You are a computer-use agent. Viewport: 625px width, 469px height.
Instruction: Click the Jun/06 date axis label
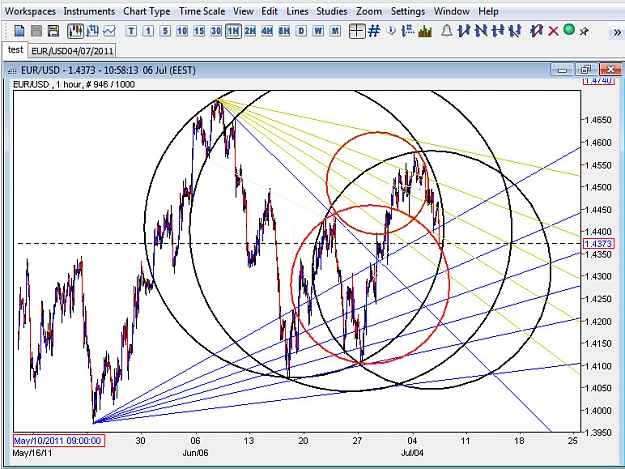pyautogui.click(x=195, y=453)
